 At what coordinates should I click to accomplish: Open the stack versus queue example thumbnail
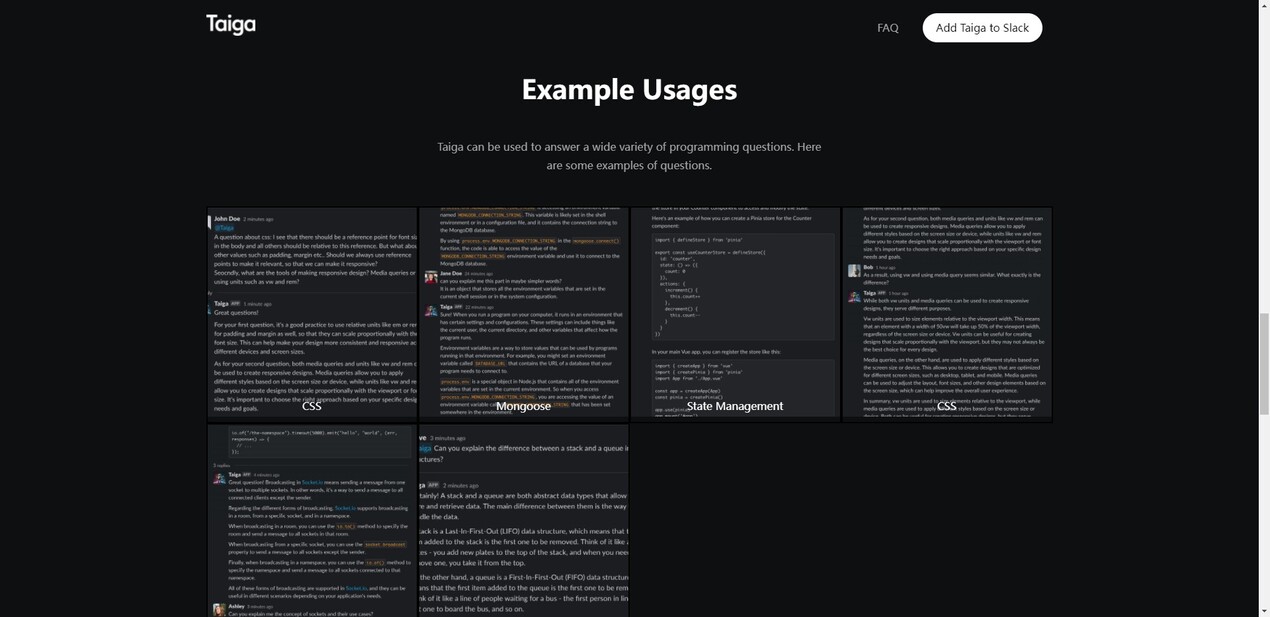524,520
